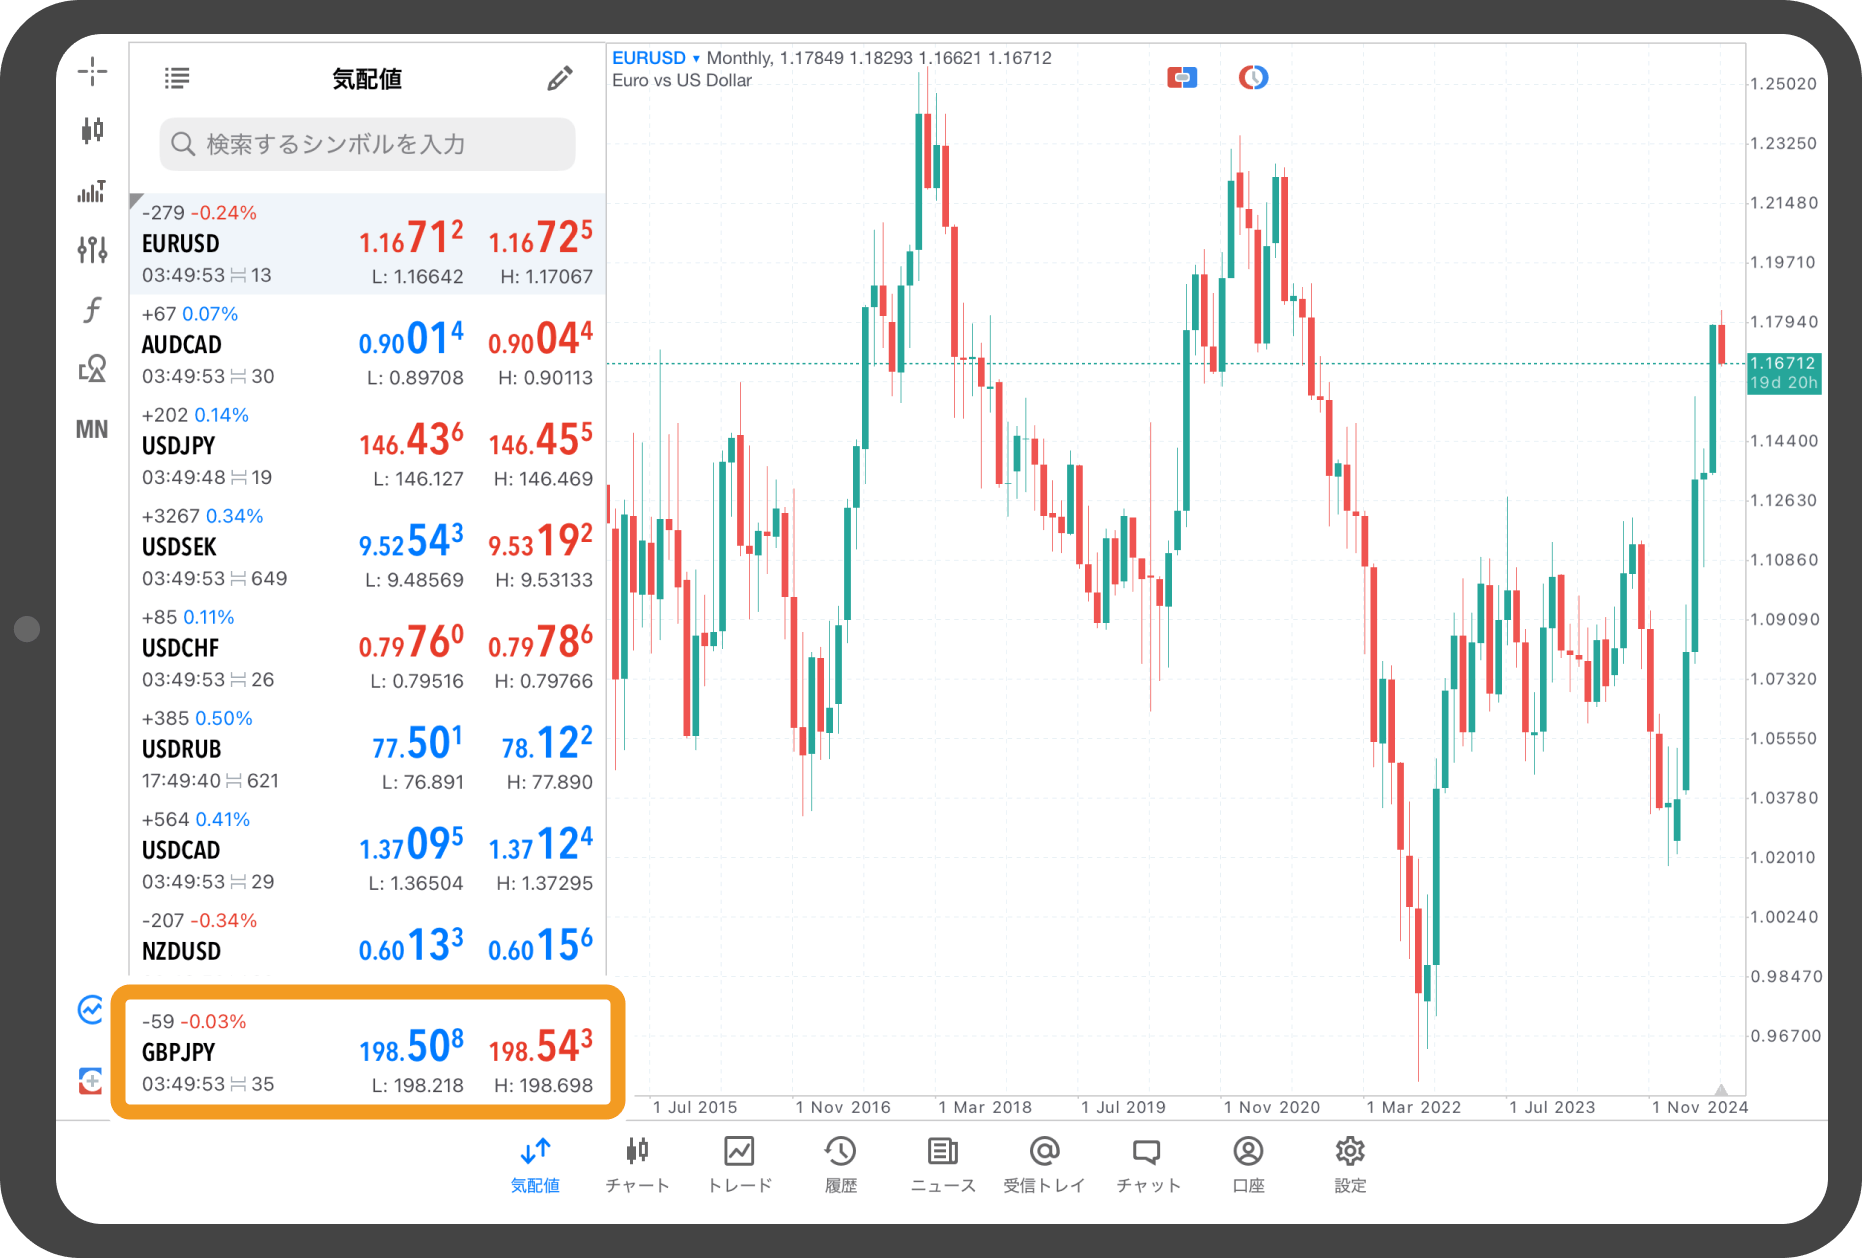The width and height of the screenshot is (1862, 1258).
Task: Select the crosshair cursor tool
Action: pos(92,71)
